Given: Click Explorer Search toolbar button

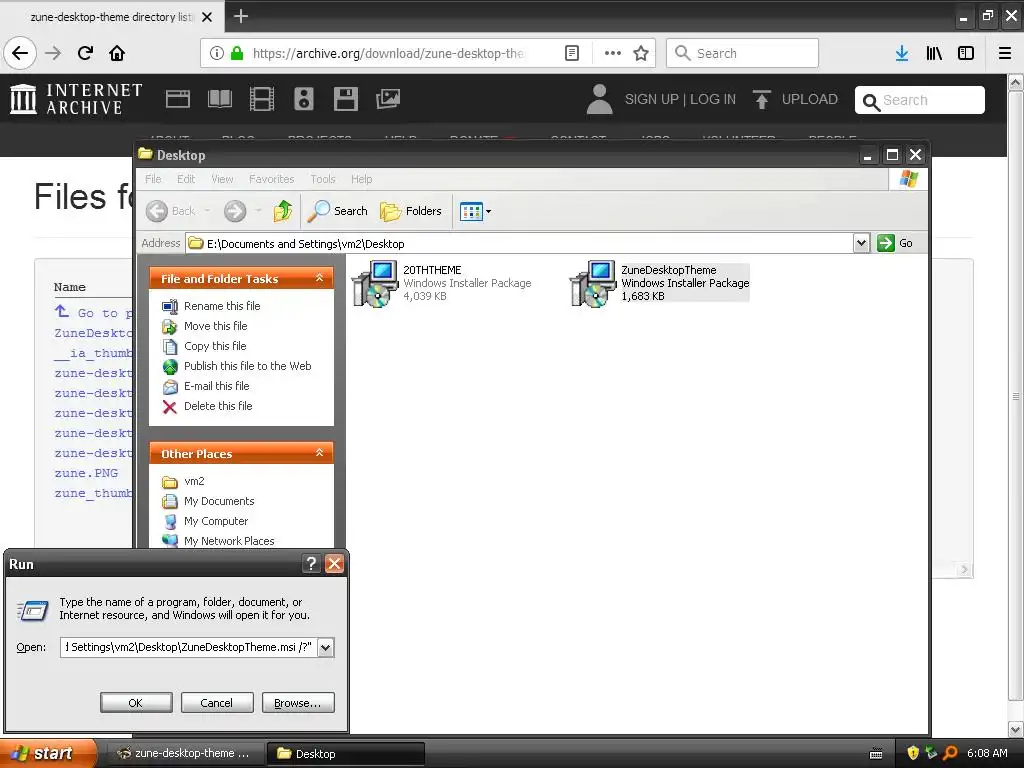Looking at the screenshot, I should (338, 211).
